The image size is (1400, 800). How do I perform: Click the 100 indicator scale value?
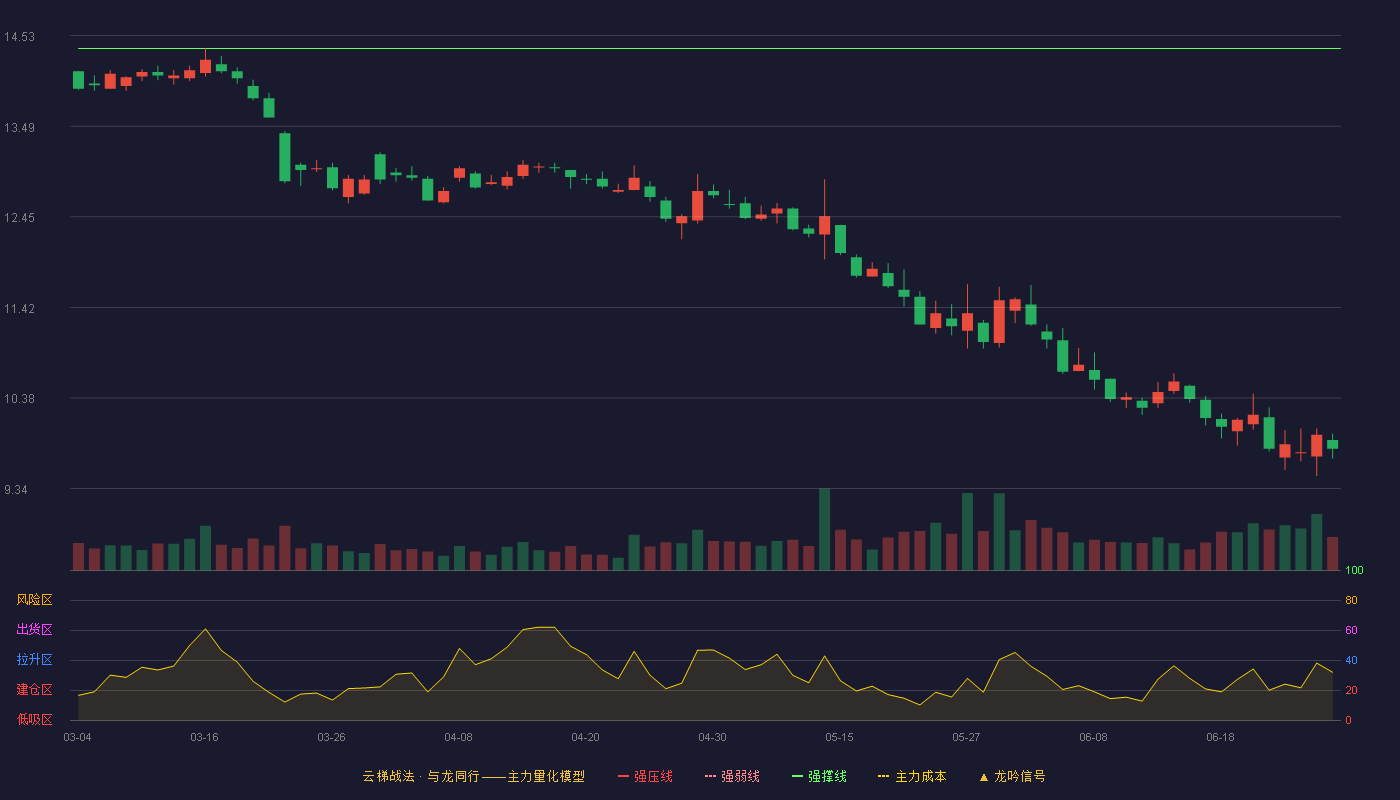tap(1354, 570)
